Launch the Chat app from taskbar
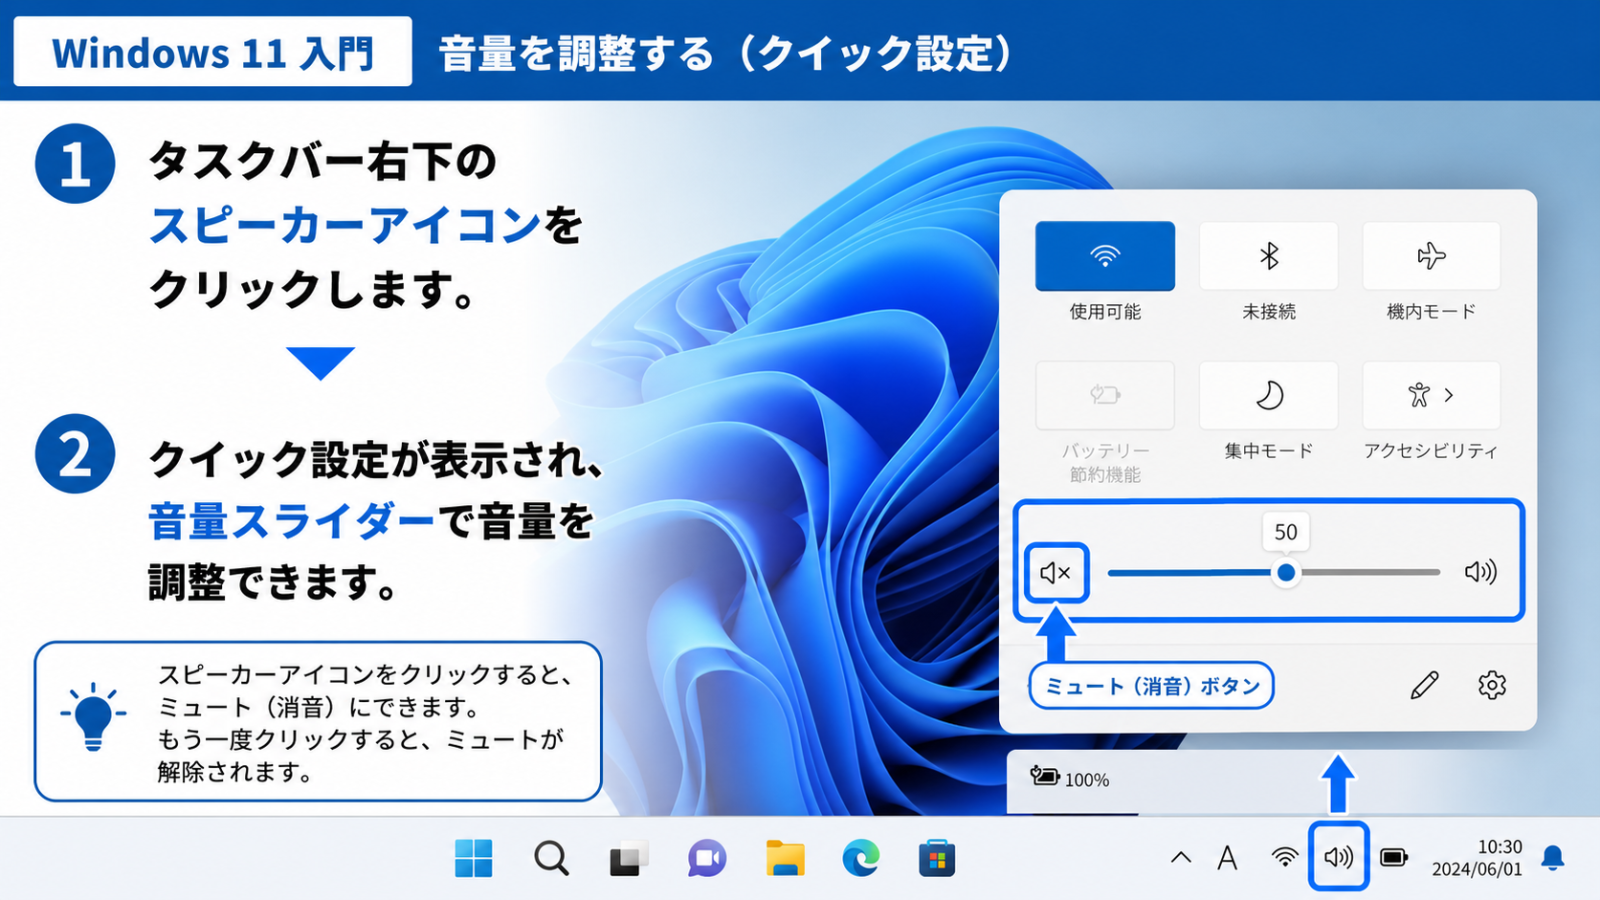Image resolution: width=1600 pixels, height=900 pixels. click(x=707, y=858)
